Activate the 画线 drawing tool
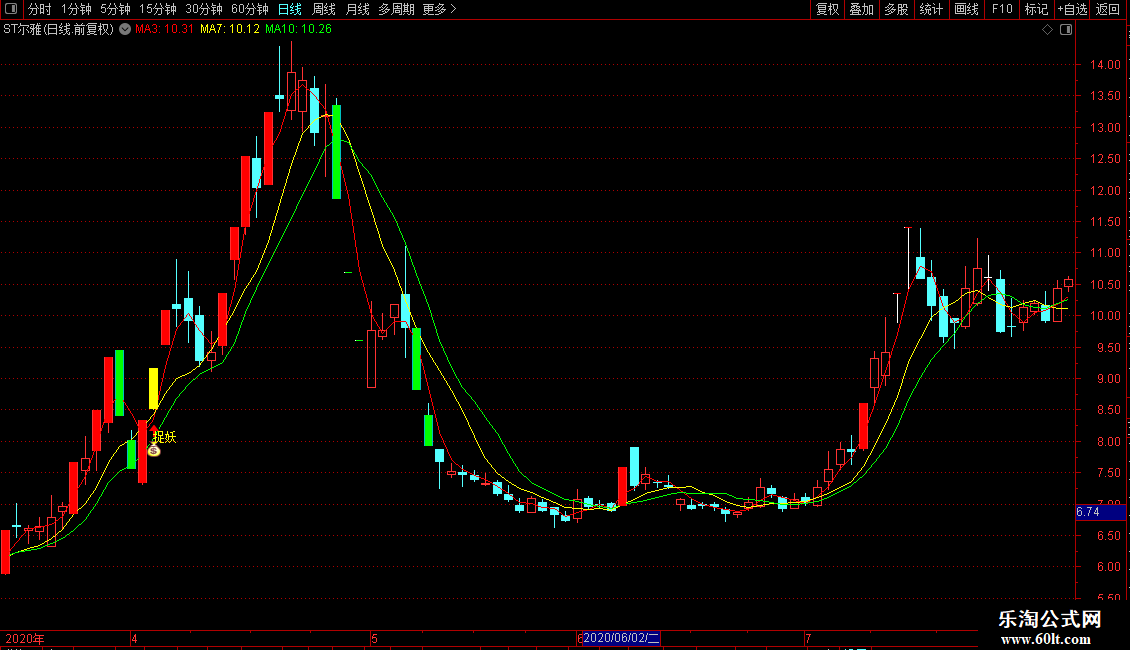The image size is (1130, 650). pyautogui.click(x=966, y=9)
